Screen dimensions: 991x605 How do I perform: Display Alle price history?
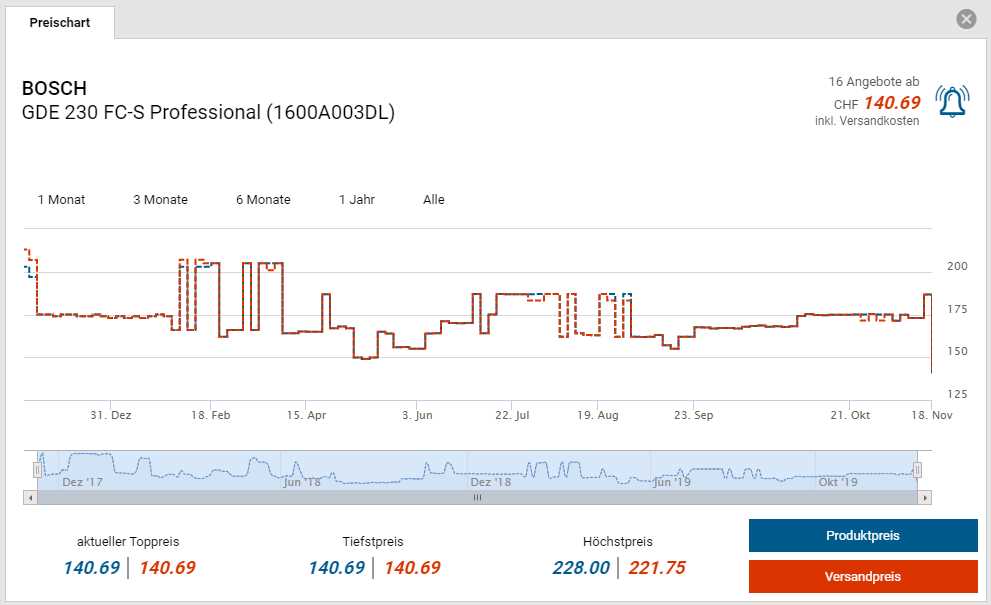pos(433,200)
